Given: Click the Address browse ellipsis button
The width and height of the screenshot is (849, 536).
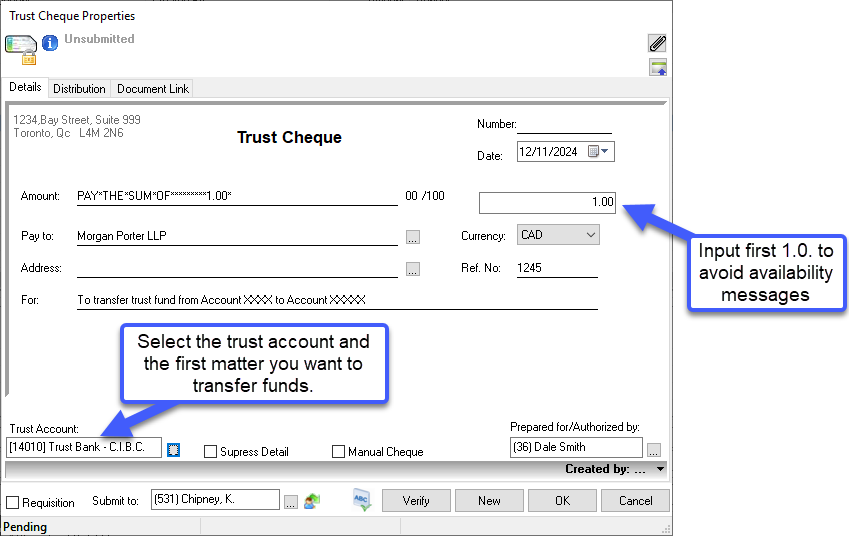Looking at the screenshot, I should 413,269.
